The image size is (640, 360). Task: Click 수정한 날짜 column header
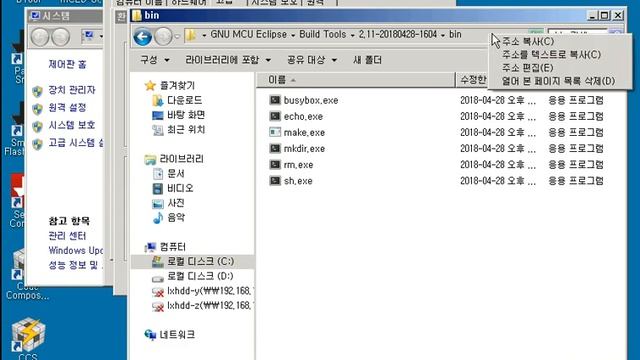[x=472, y=80]
